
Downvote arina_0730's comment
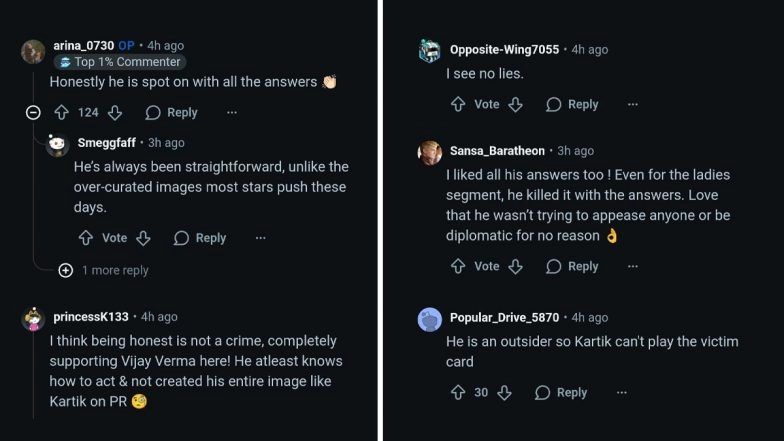[x=115, y=112]
